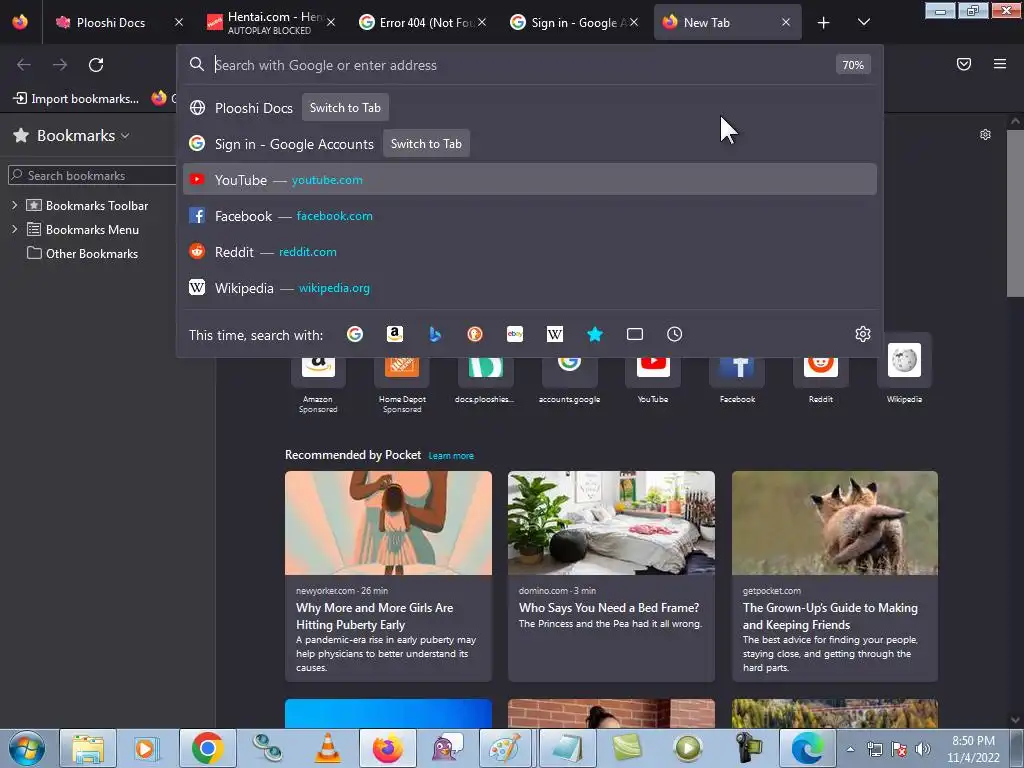1024x768 pixels.
Task: Expand the Bookmarks Toolbar folder
Action: (x=14, y=205)
